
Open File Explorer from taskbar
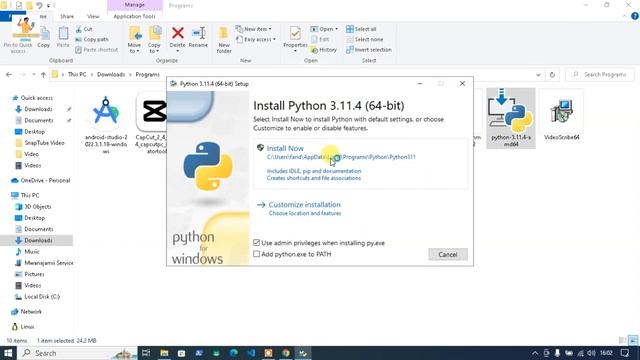164,353
